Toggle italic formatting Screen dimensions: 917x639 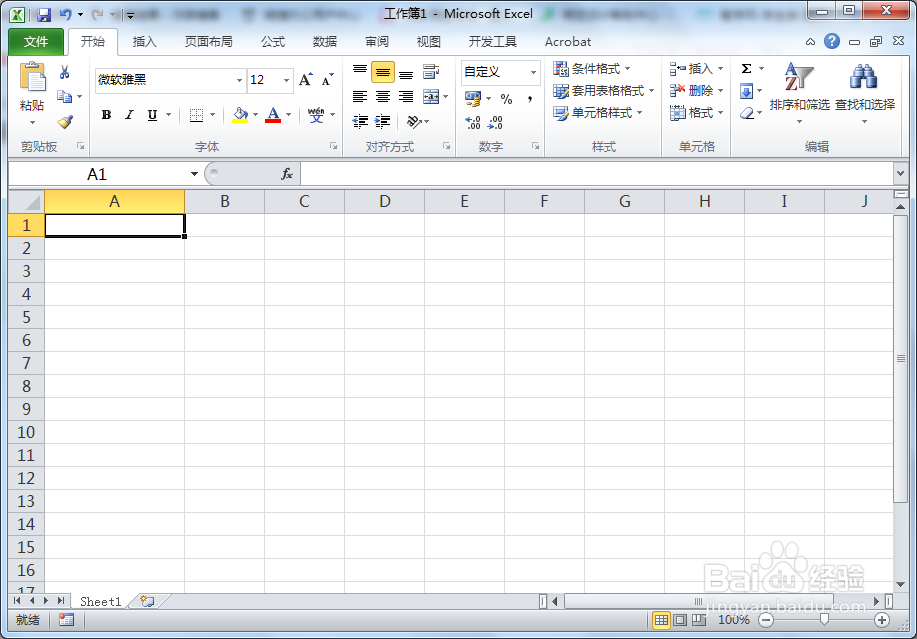[129, 115]
